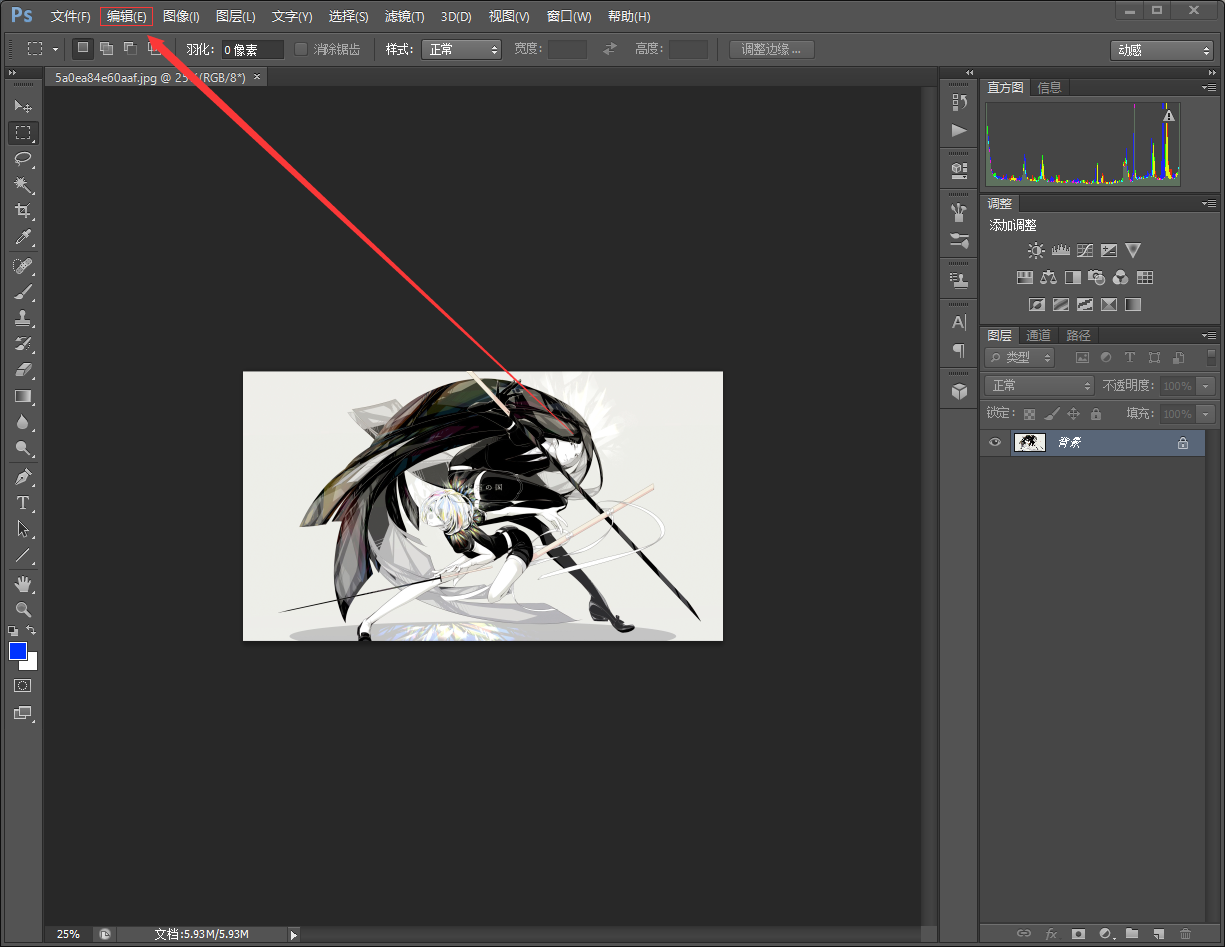Toggle Lock all for layer
Screen dimensions: 1225x947
(1096, 414)
